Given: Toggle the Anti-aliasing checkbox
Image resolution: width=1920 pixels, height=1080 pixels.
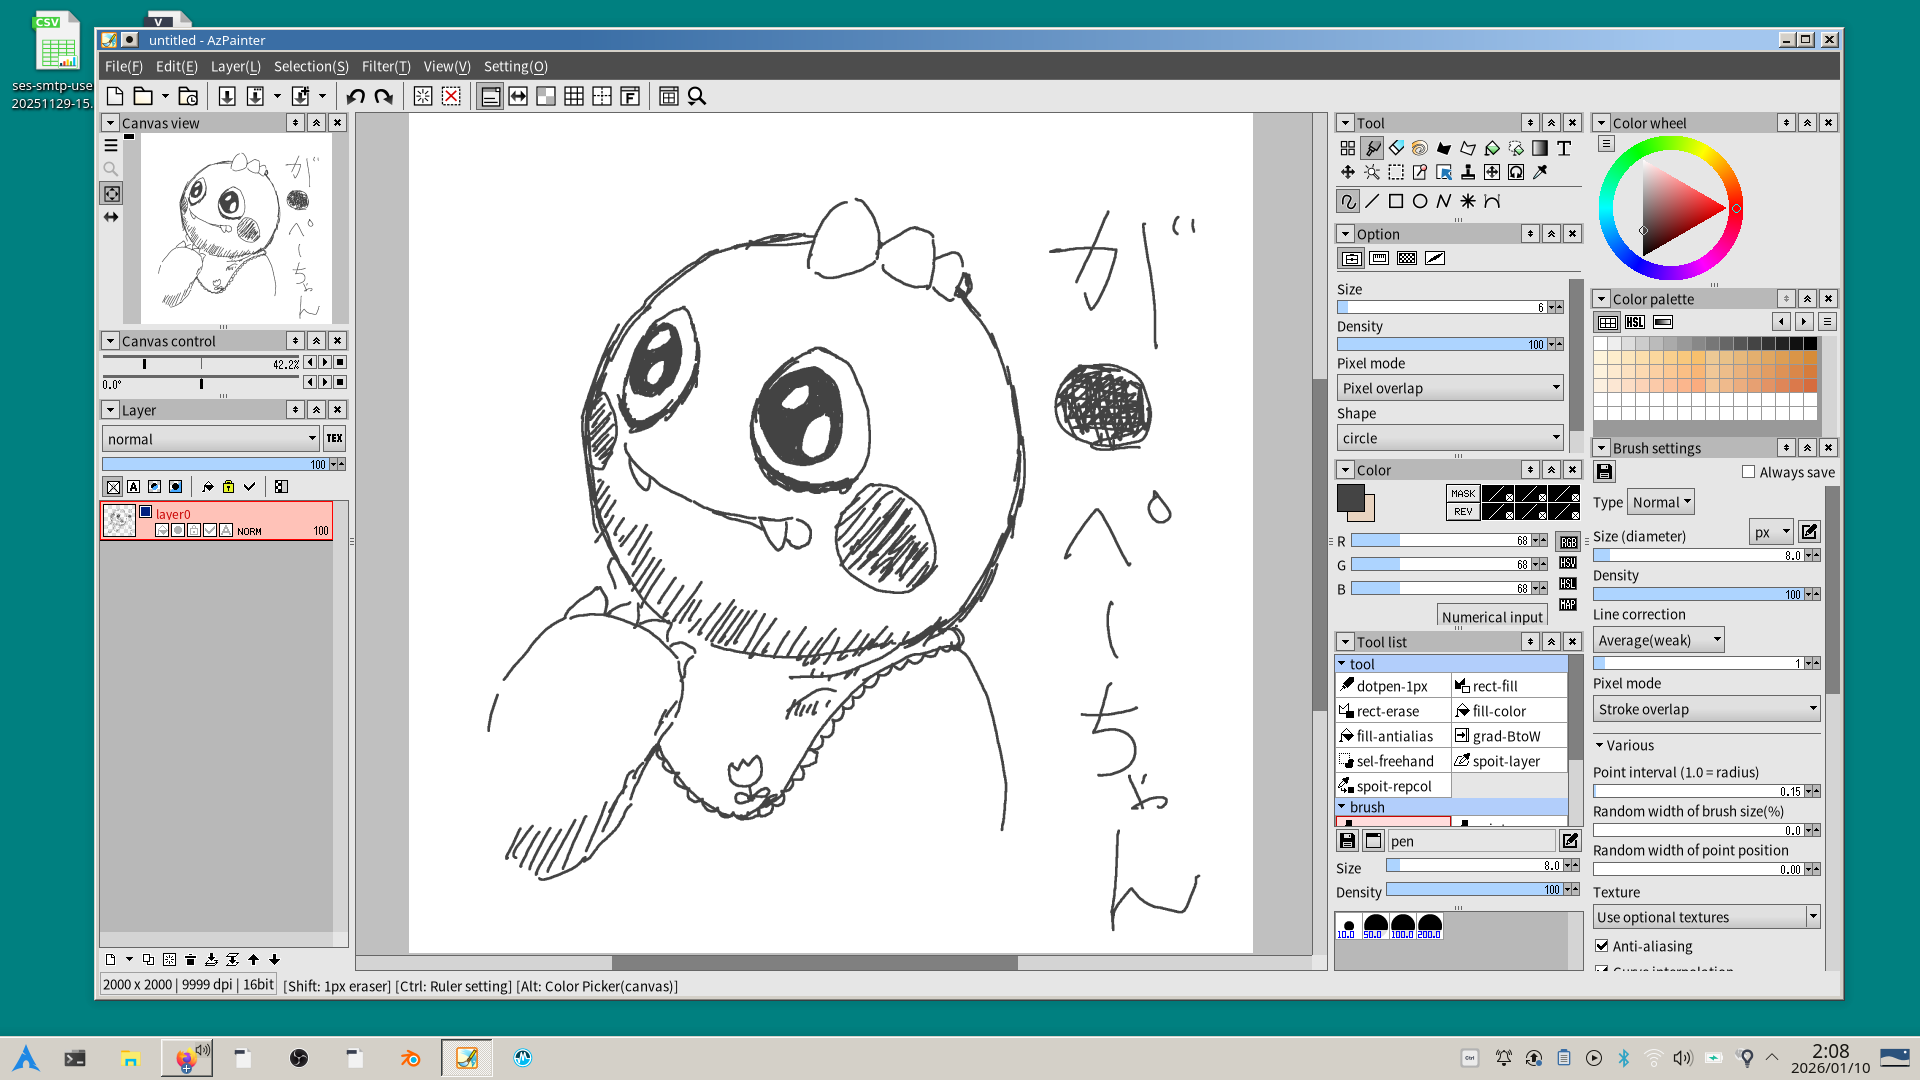Looking at the screenshot, I should tap(1602, 946).
